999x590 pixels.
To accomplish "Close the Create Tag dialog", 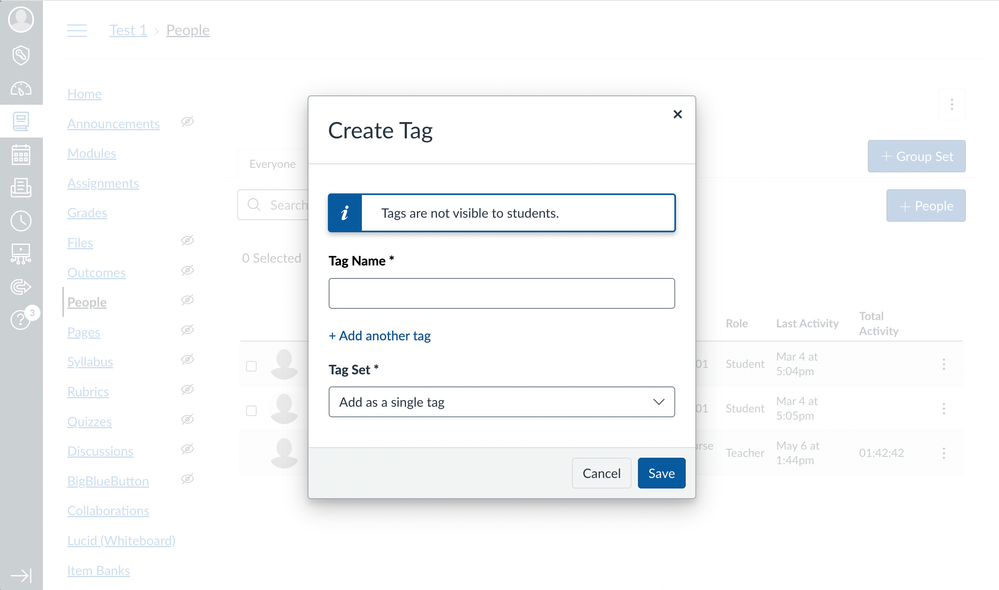I will [x=677, y=114].
